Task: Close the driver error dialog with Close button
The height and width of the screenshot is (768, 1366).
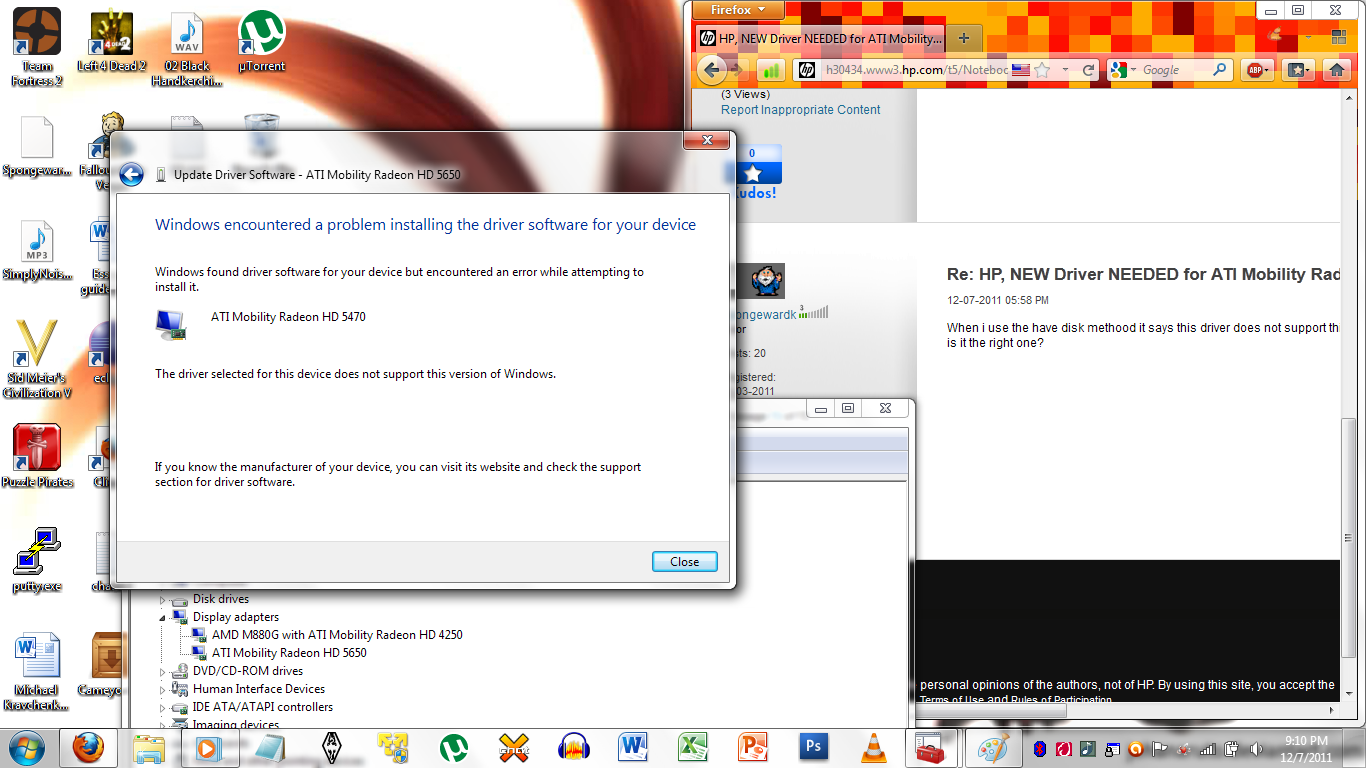Action: pyautogui.click(x=684, y=562)
